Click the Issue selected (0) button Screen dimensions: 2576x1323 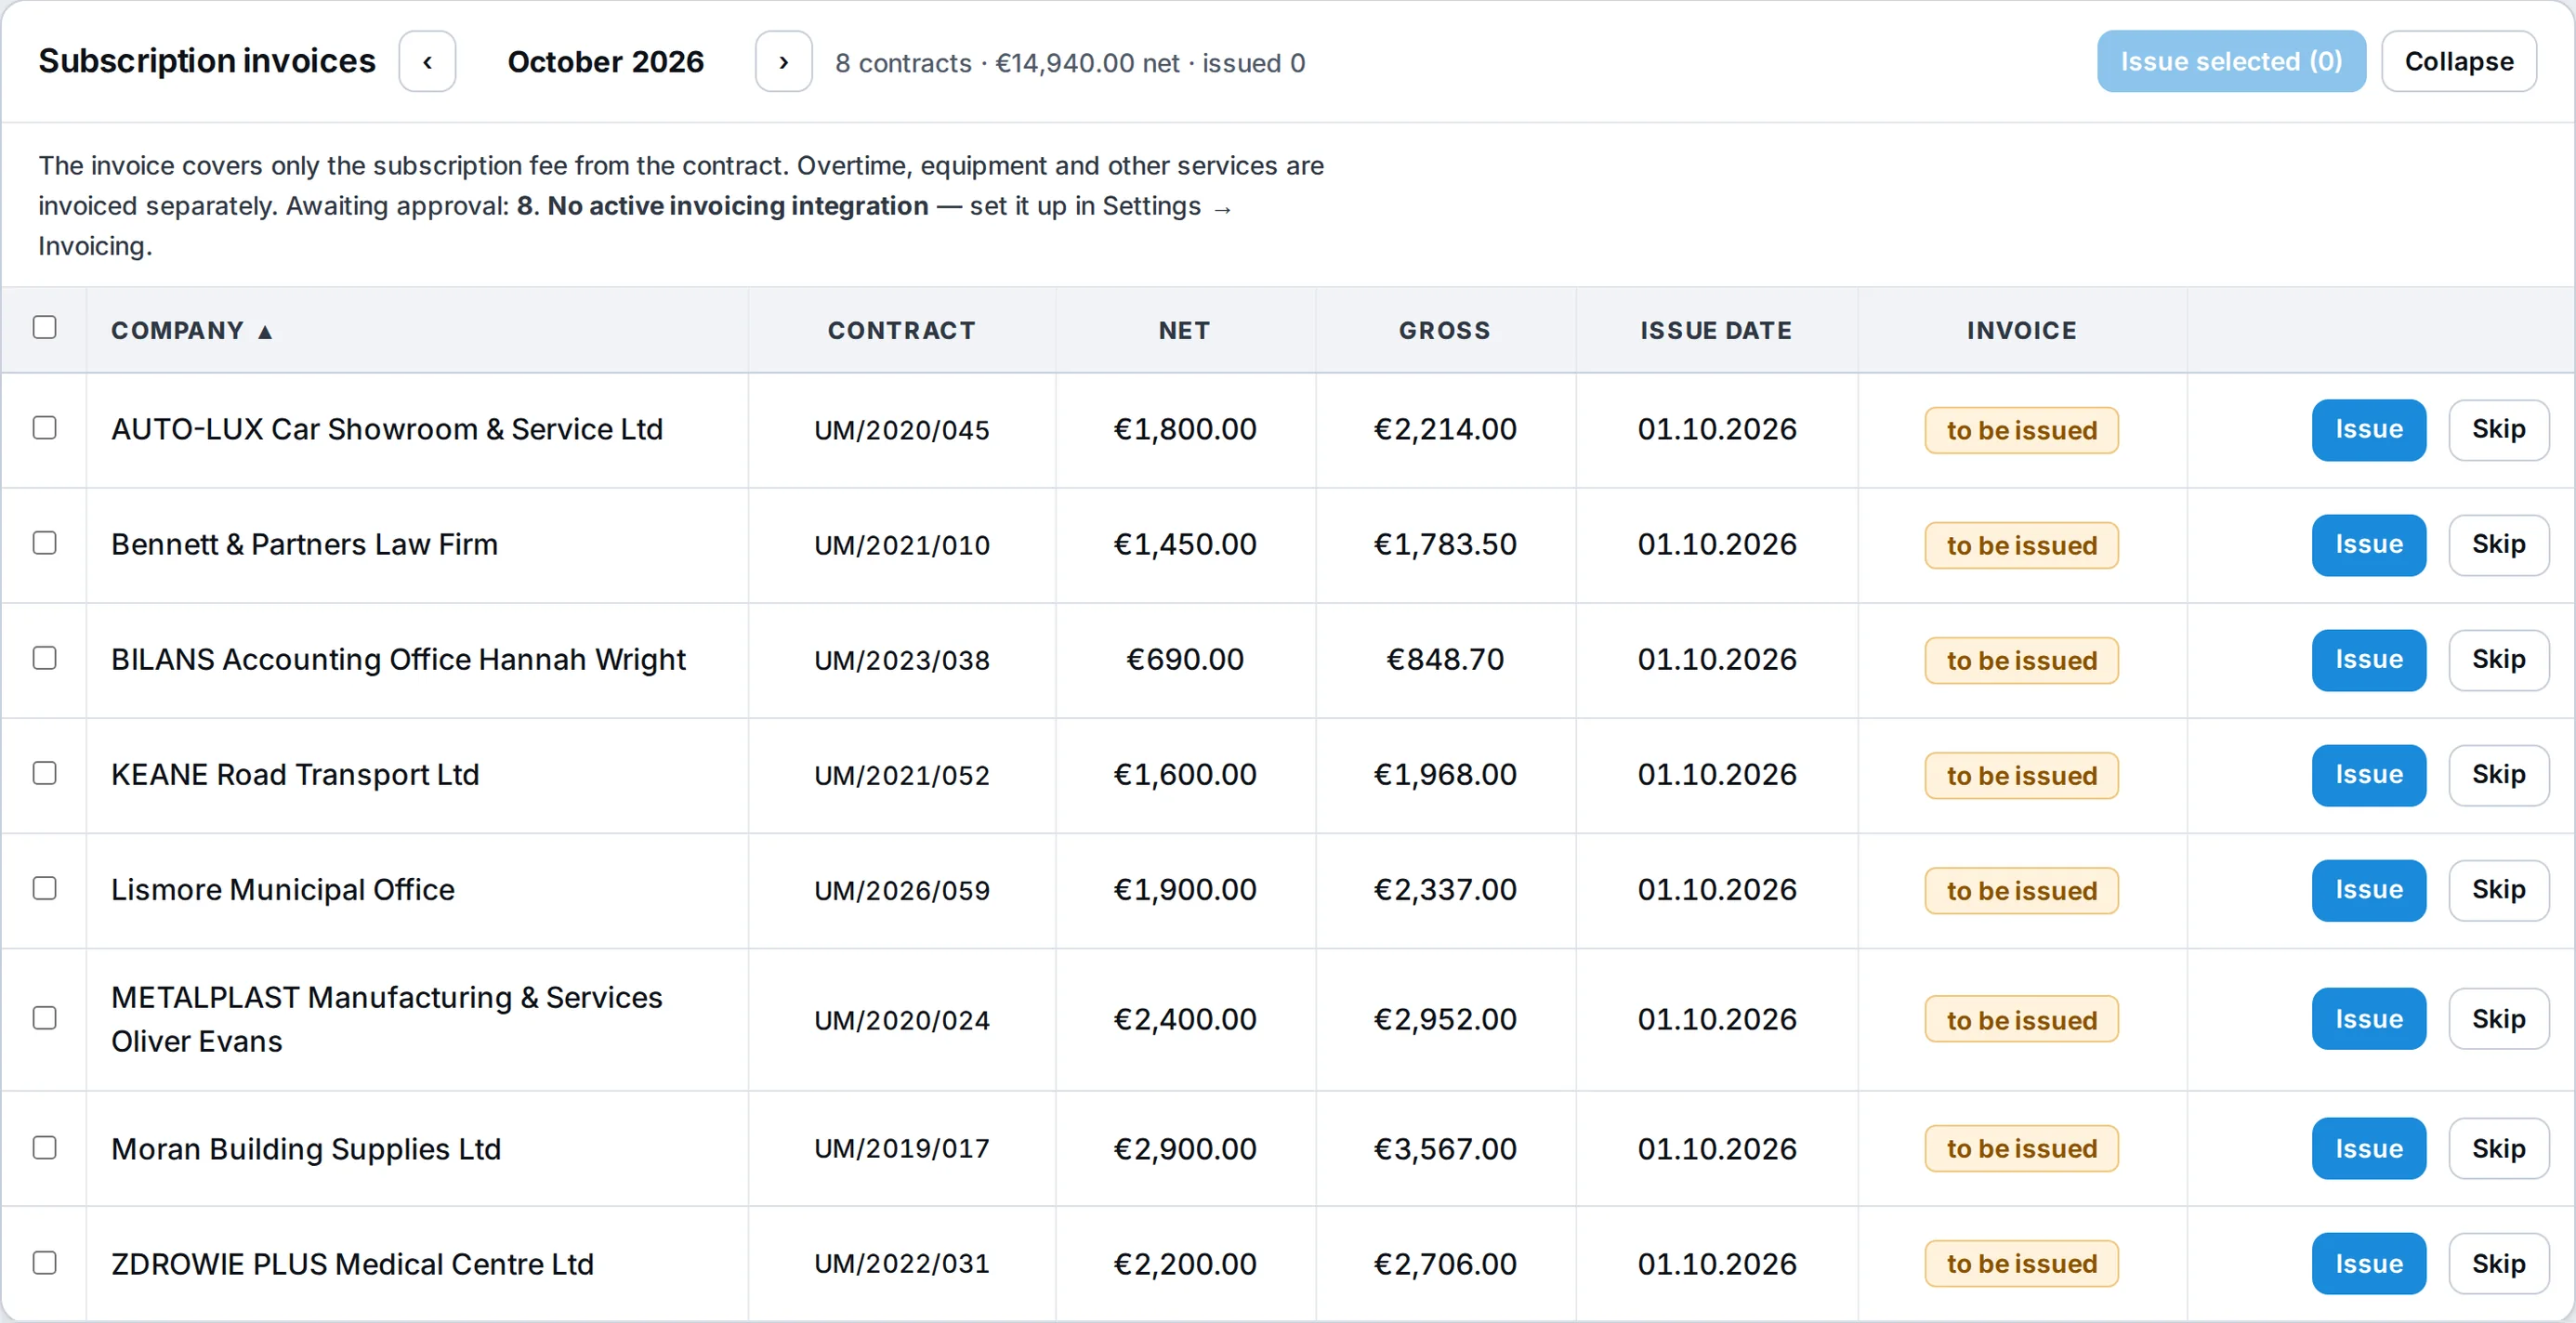click(2231, 62)
